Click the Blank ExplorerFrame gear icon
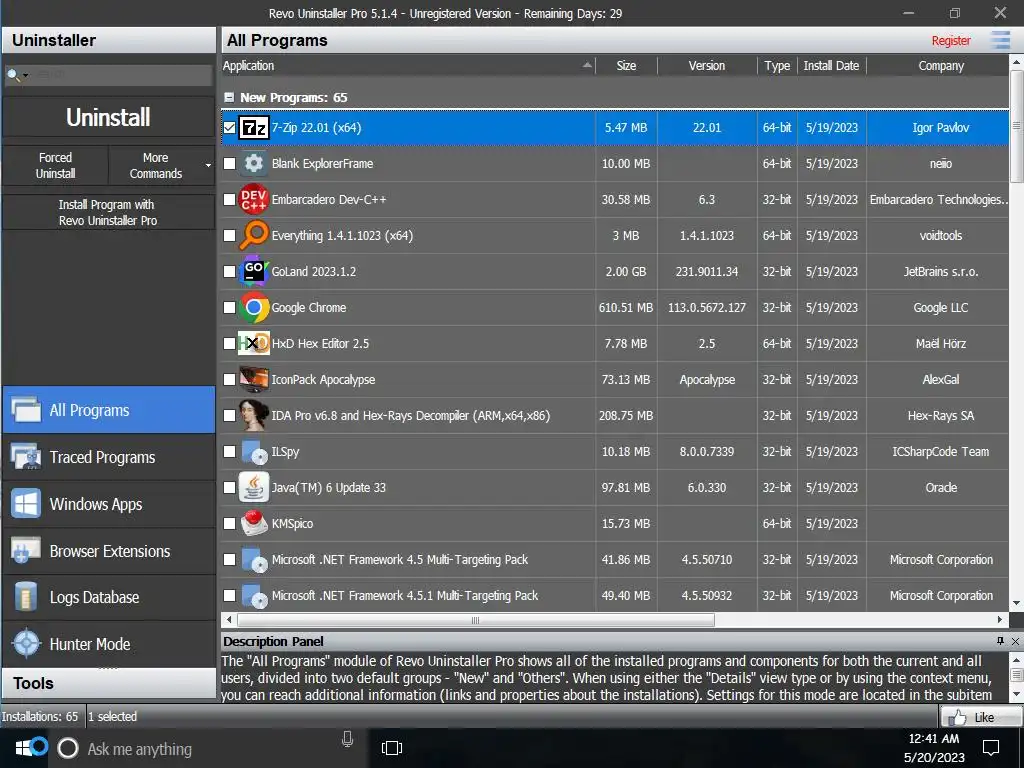1024x768 pixels. (x=253, y=163)
